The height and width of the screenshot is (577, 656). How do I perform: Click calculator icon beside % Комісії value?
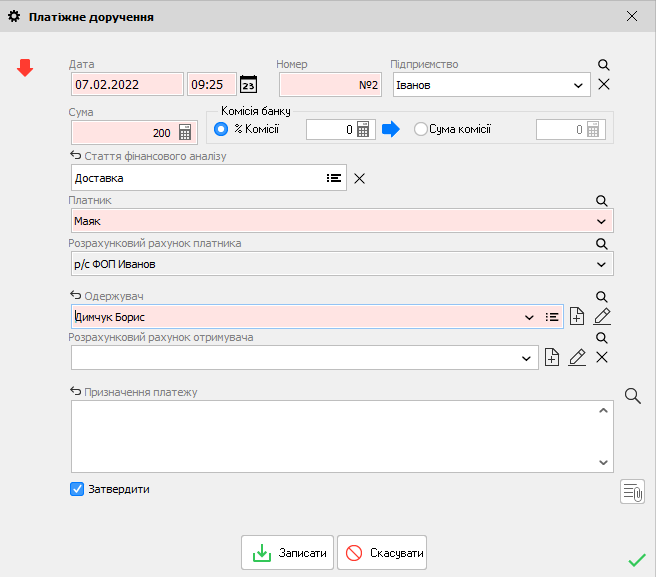(363, 129)
